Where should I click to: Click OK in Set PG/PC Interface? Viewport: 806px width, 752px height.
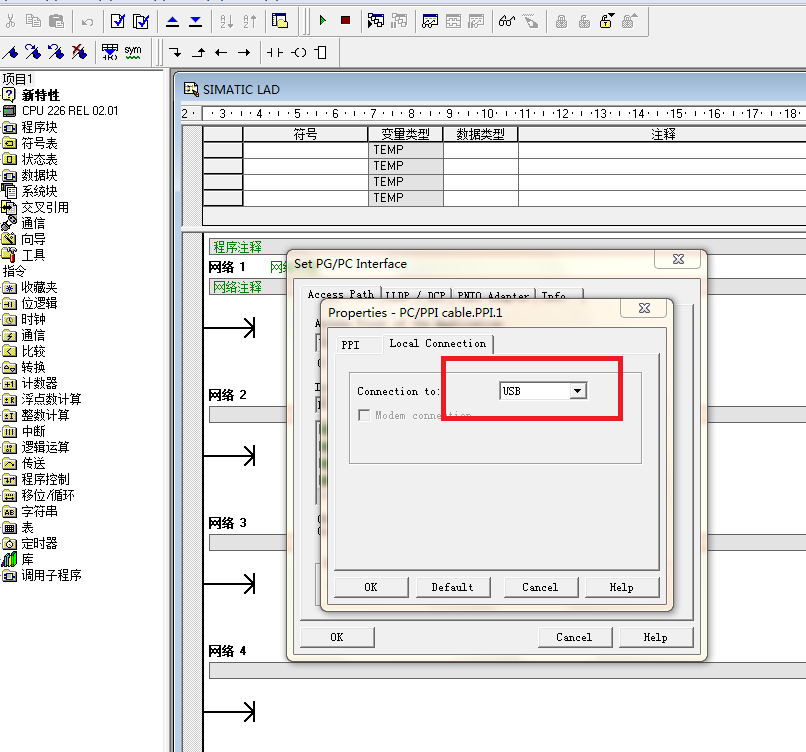point(337,637)
